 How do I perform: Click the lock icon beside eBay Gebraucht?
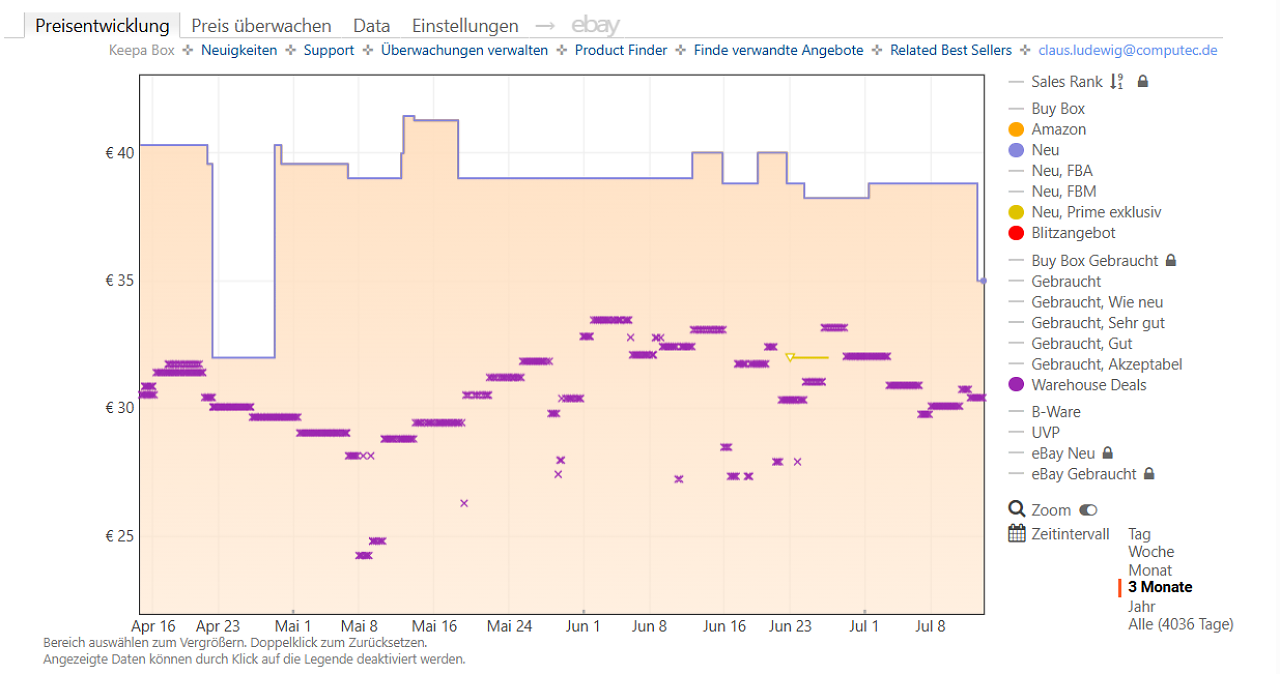pyautogui.click(x=1149, y=474)
